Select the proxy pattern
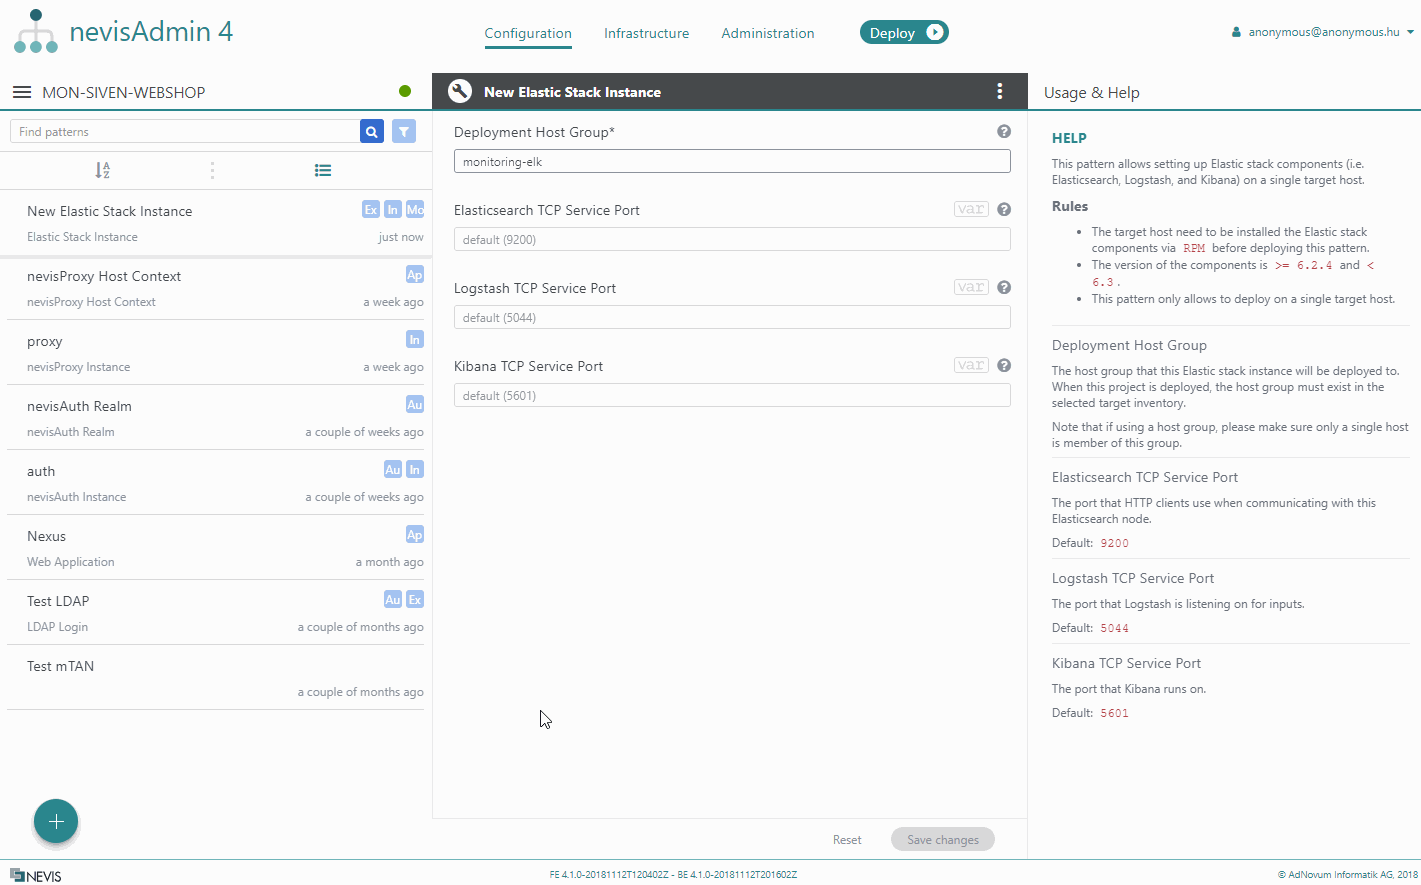1421x885 pixels. [215, 353]
